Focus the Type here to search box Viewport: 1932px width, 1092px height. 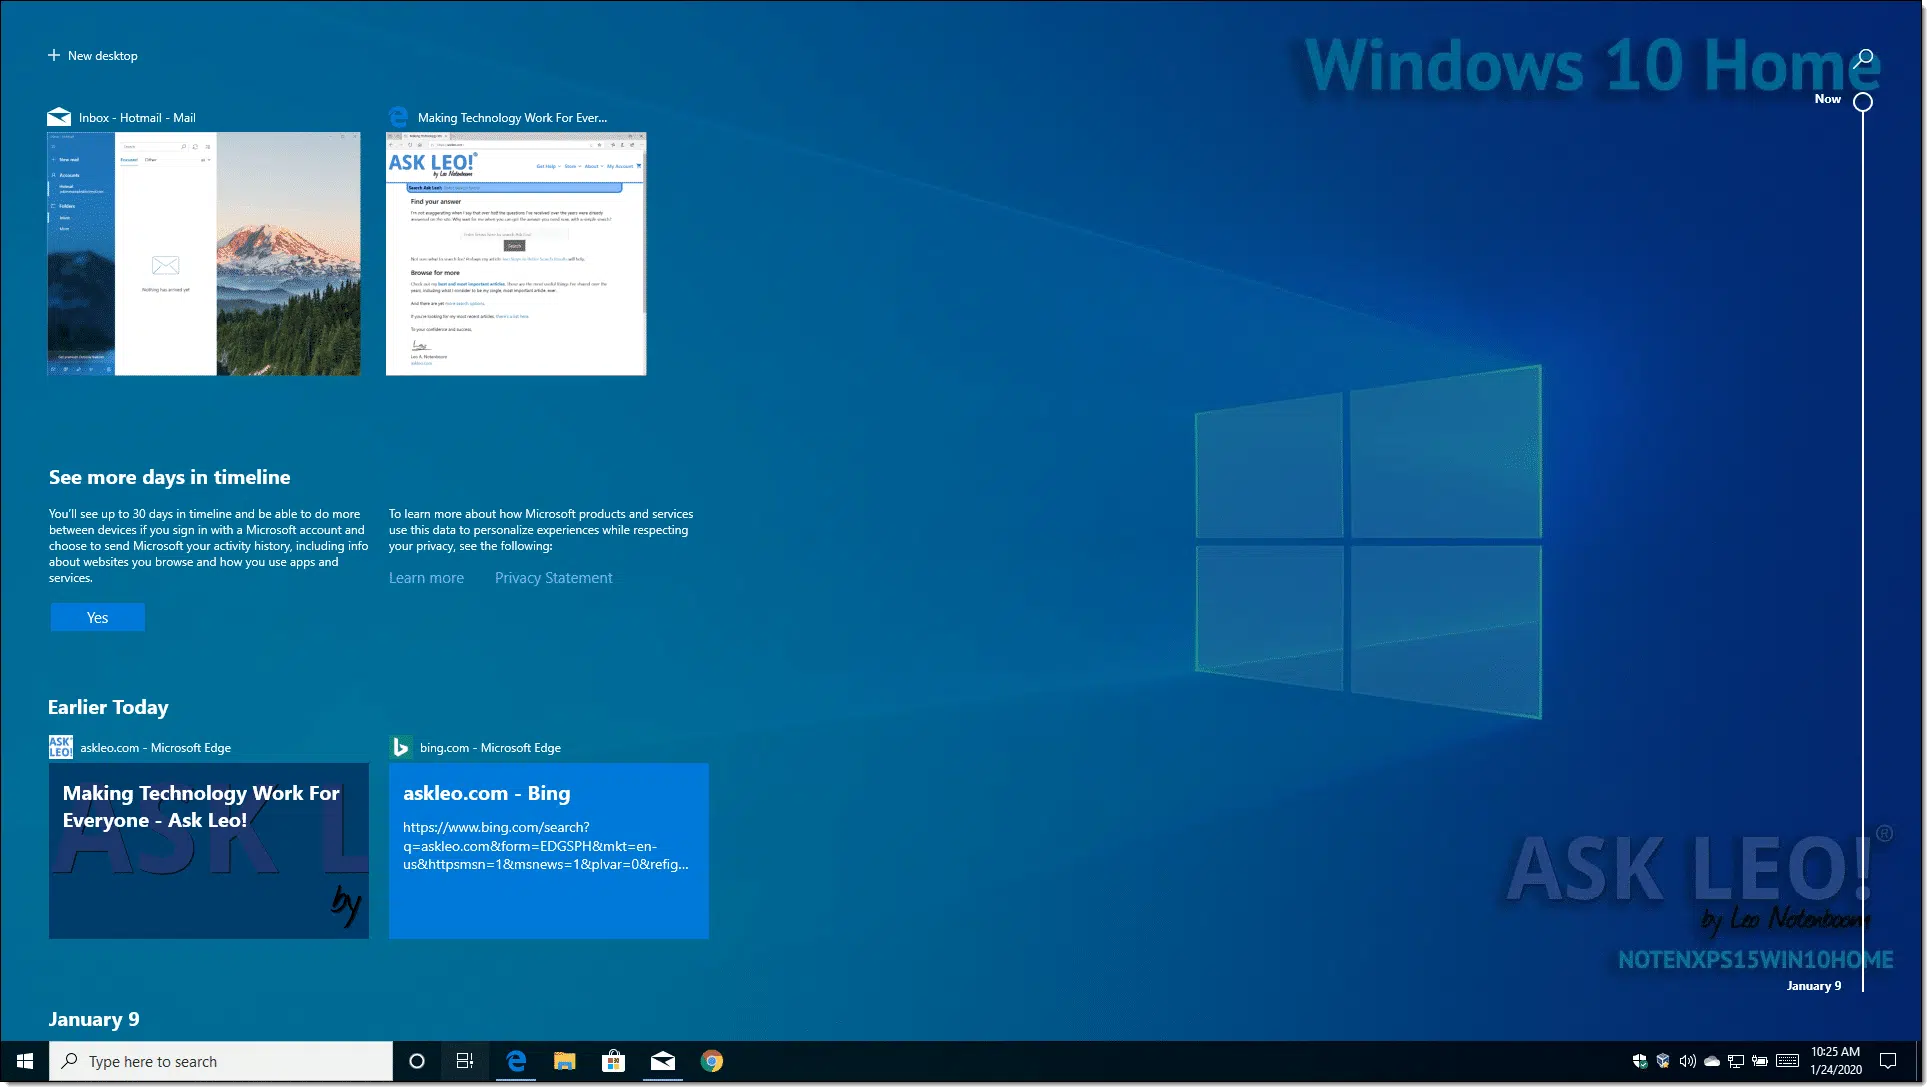point(221,1061)
